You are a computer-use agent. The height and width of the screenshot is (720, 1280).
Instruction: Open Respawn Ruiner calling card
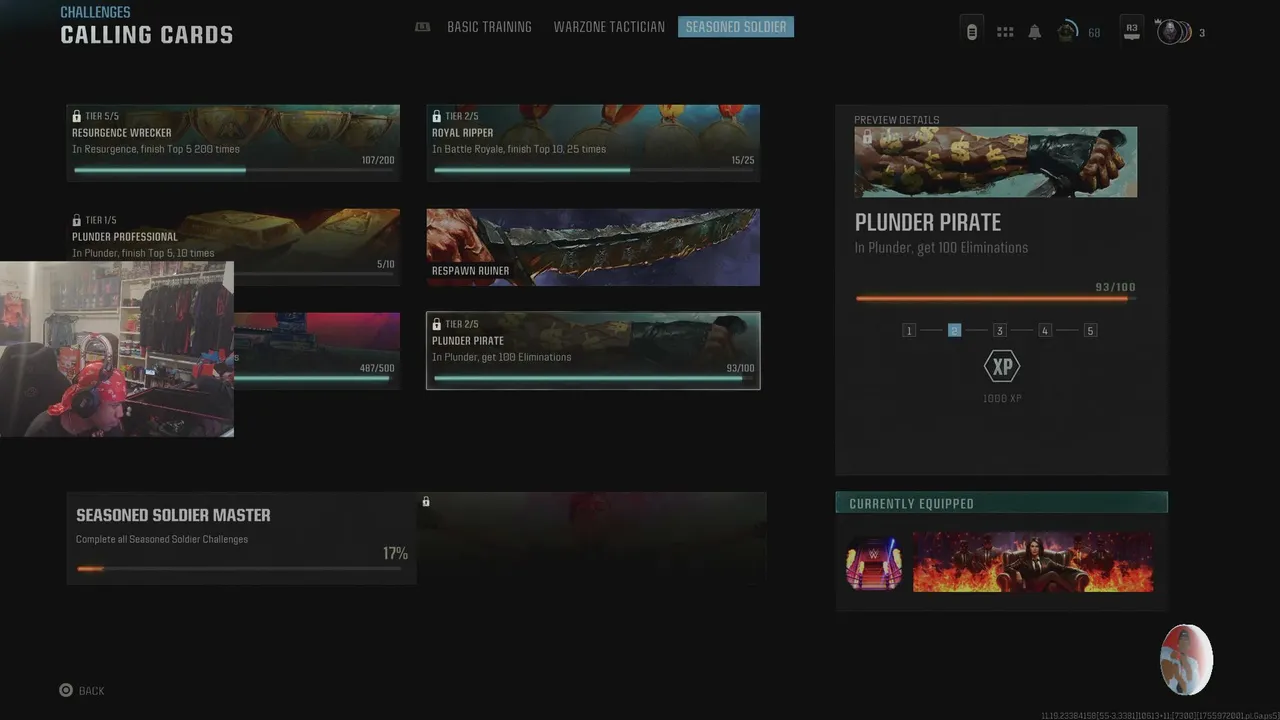point(593,247)
